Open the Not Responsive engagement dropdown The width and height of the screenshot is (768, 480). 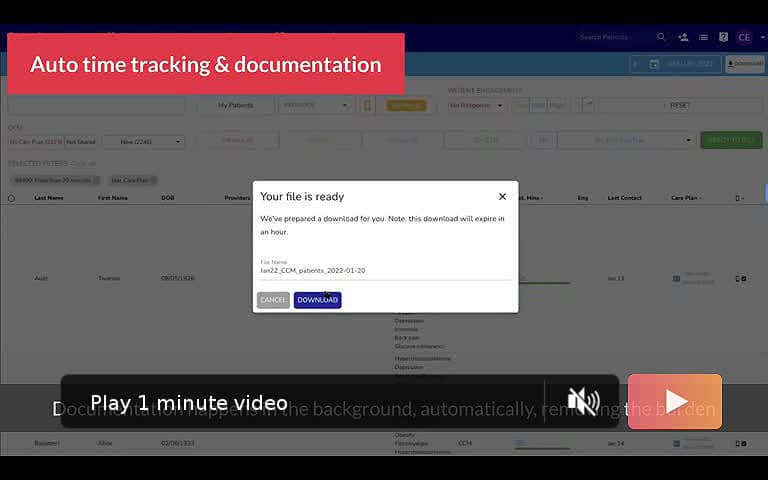(x=476, y=105)
